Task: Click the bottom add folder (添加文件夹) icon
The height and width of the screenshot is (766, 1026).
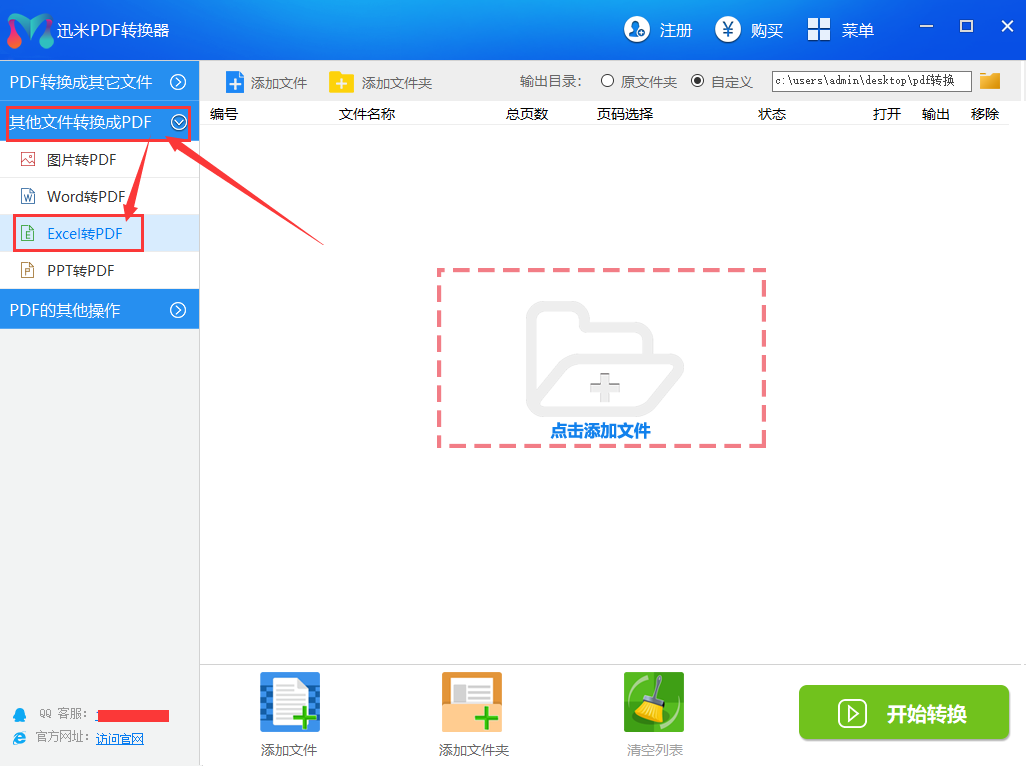Action: pos(472,703)
